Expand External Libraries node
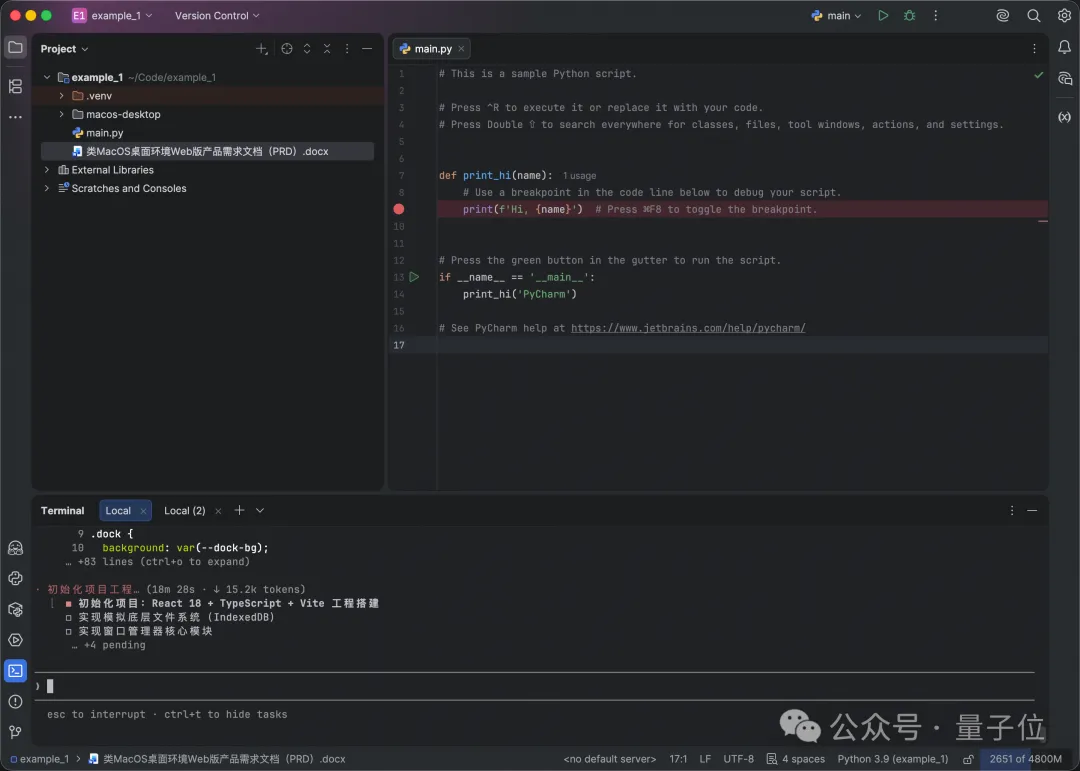Screen dimensions: 1080x771 tap(47, 170)
